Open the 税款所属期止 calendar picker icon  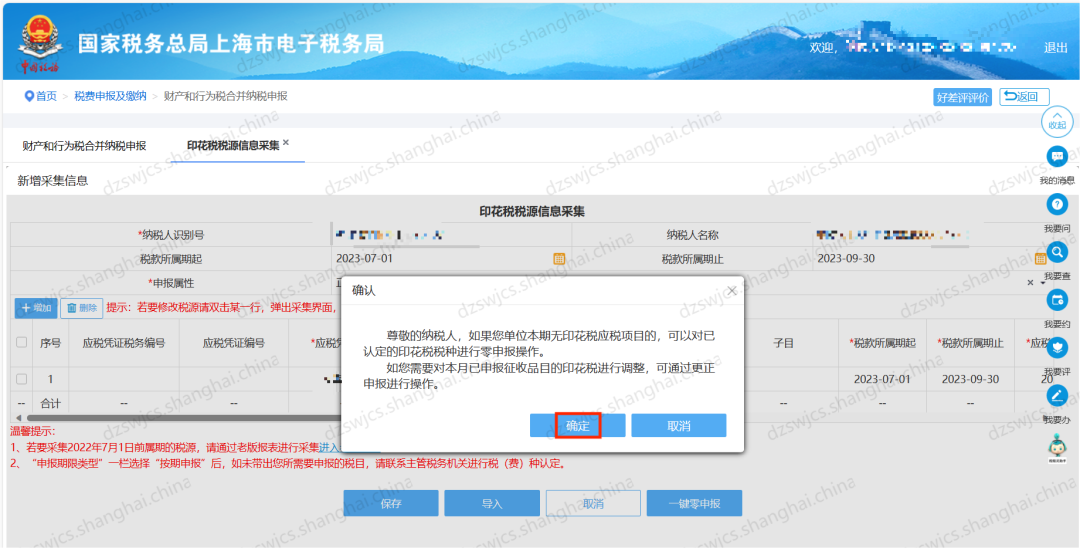(x=1040, y=259)
